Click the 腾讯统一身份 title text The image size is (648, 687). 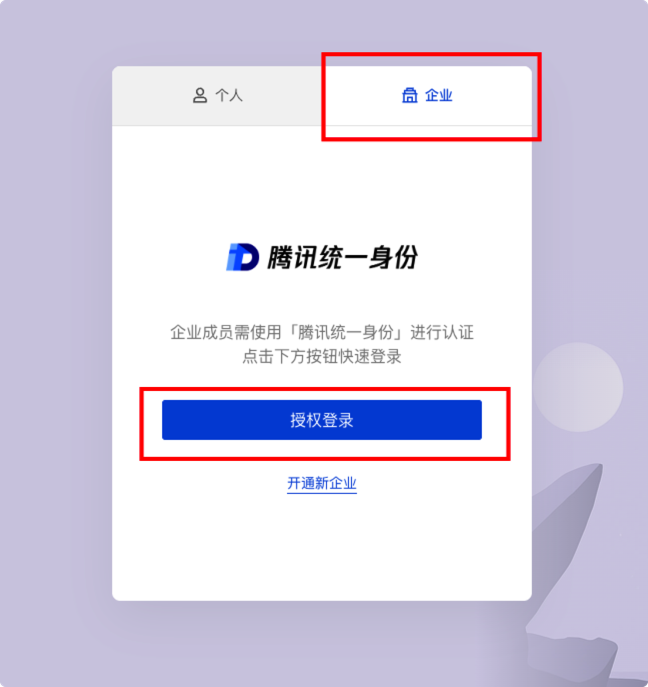tap(342, 257)
